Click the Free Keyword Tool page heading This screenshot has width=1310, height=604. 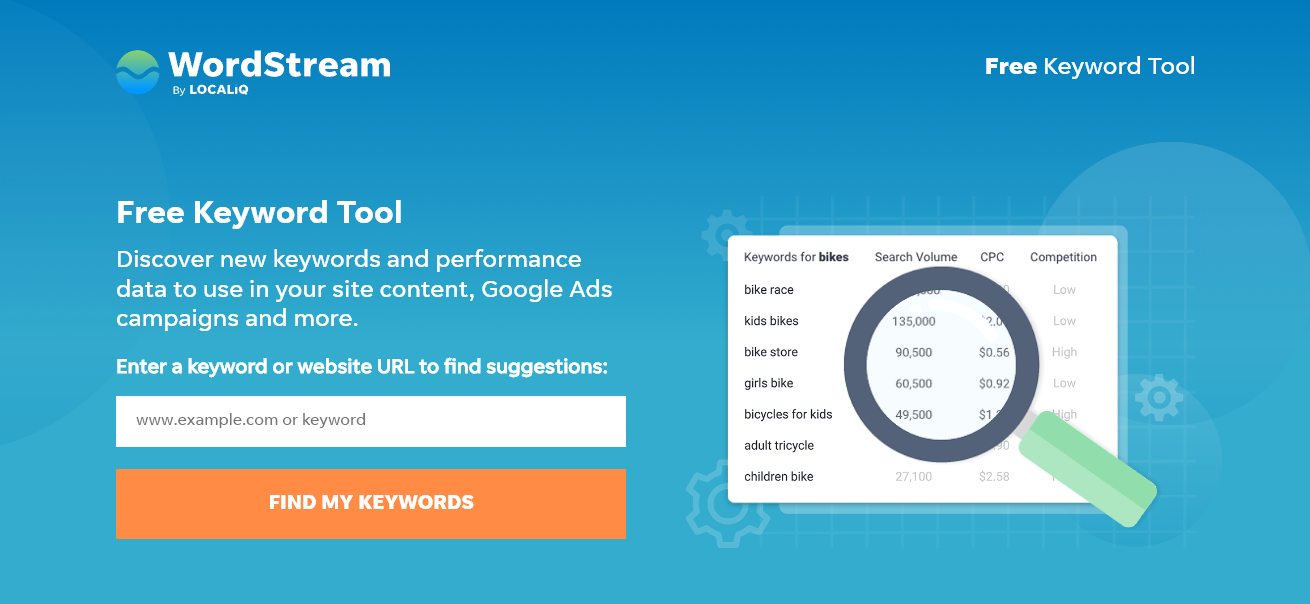click(259, 212)
